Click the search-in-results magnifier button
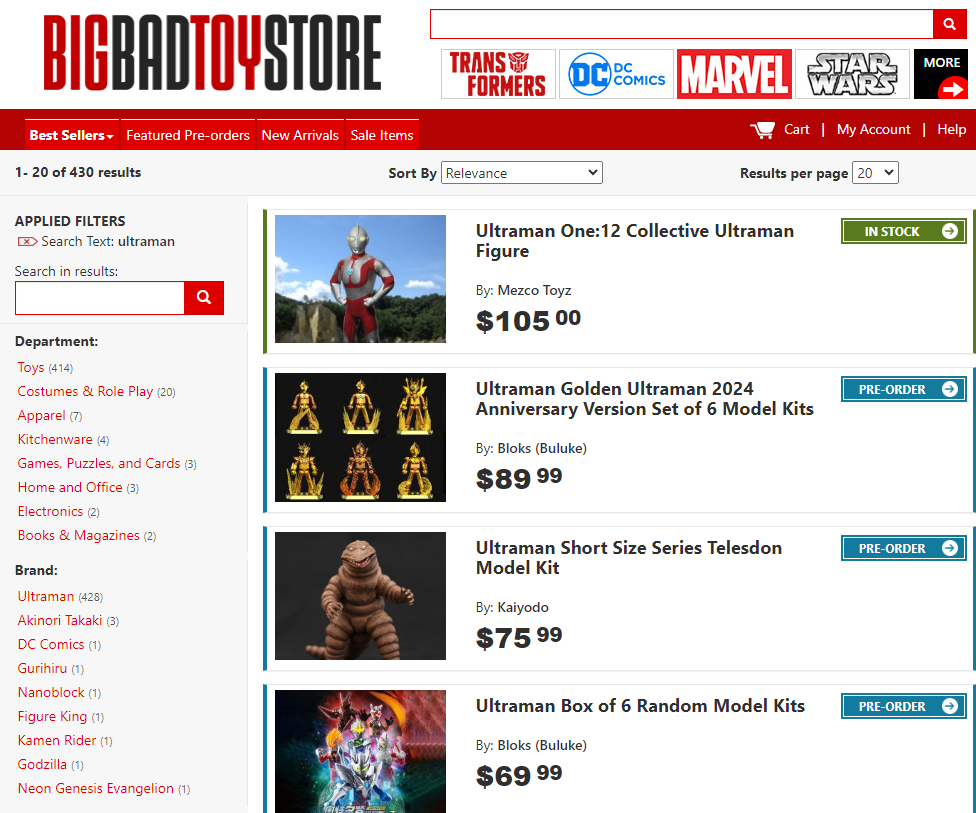This screenshot has height=813, width=976. click(204, 298)
